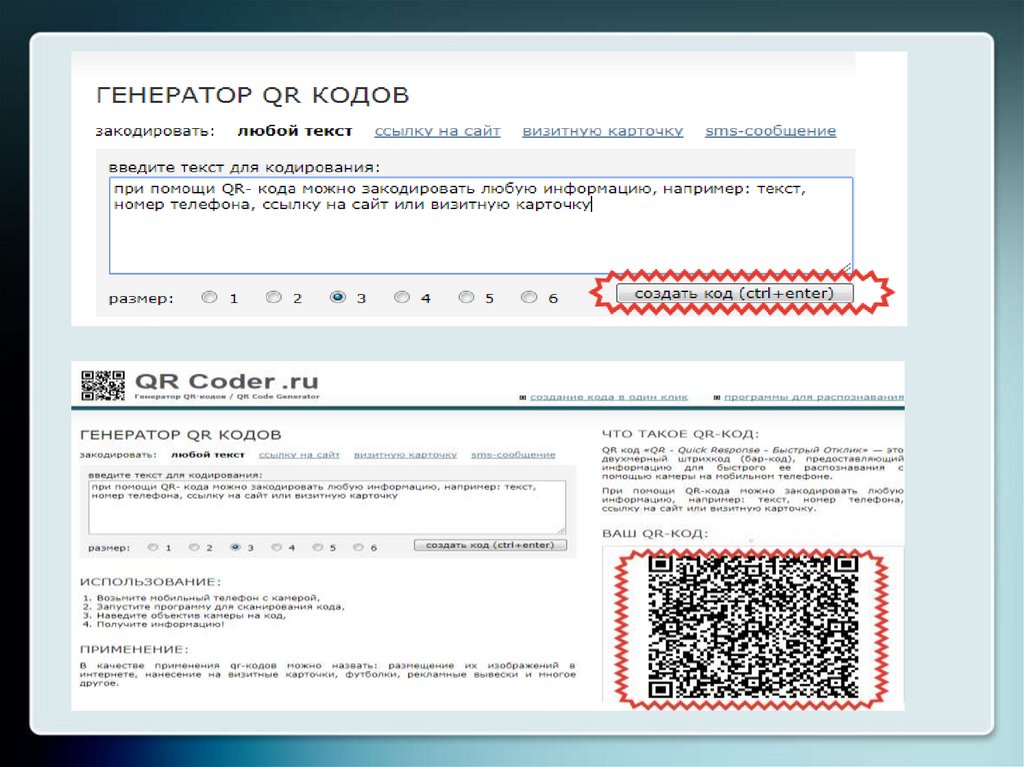Click resize grip of lower text area
The height and width of the screenshot is (767, 1024).
(x=561, y=530)
